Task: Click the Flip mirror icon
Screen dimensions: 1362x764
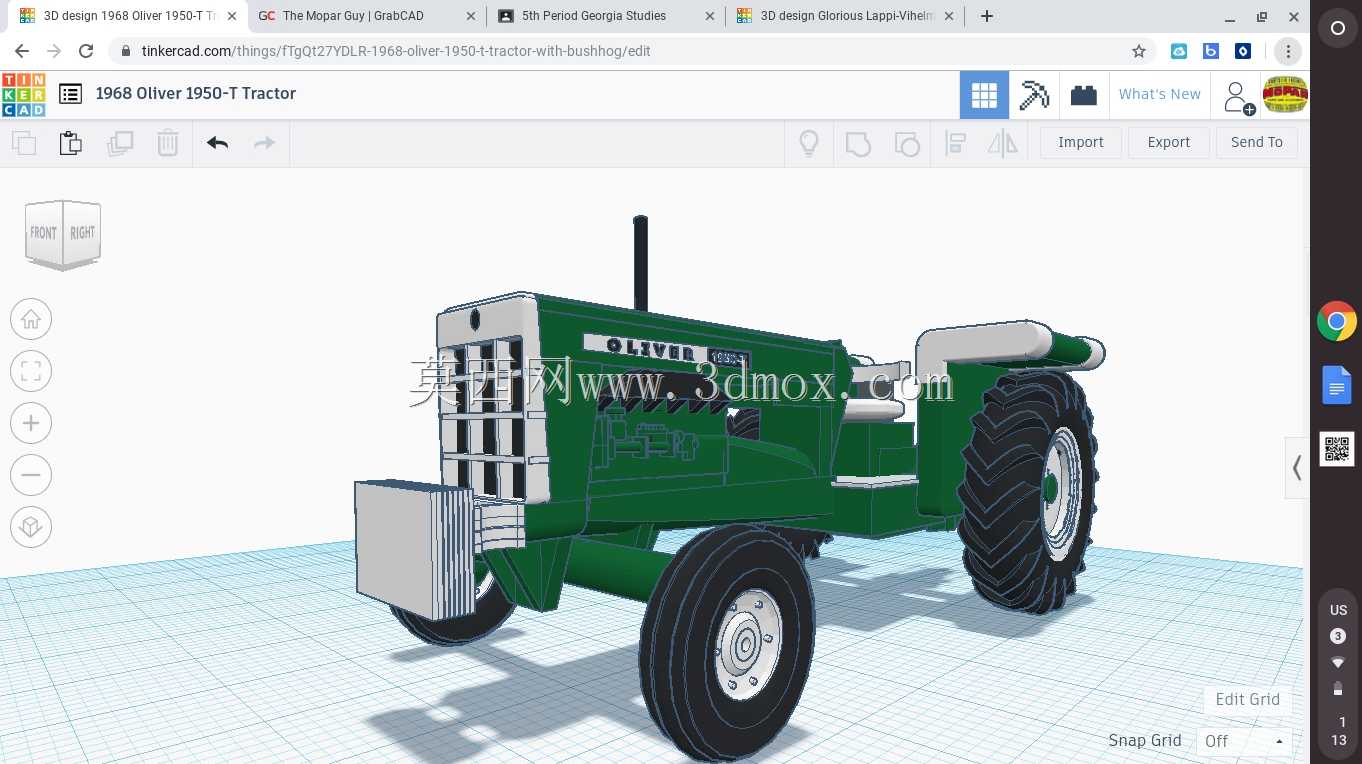Action: 1003,143
